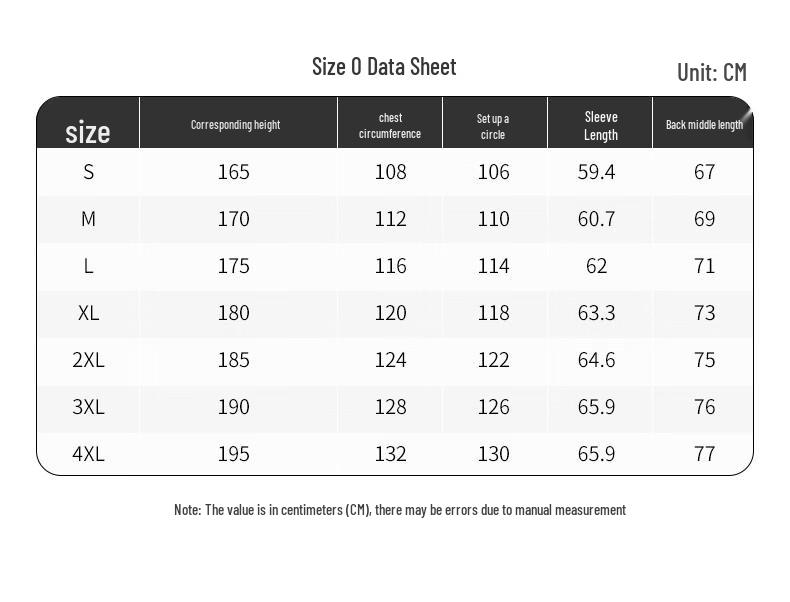
Task: Click the "Unit: CM" label
Action: [x=711, y=72]
